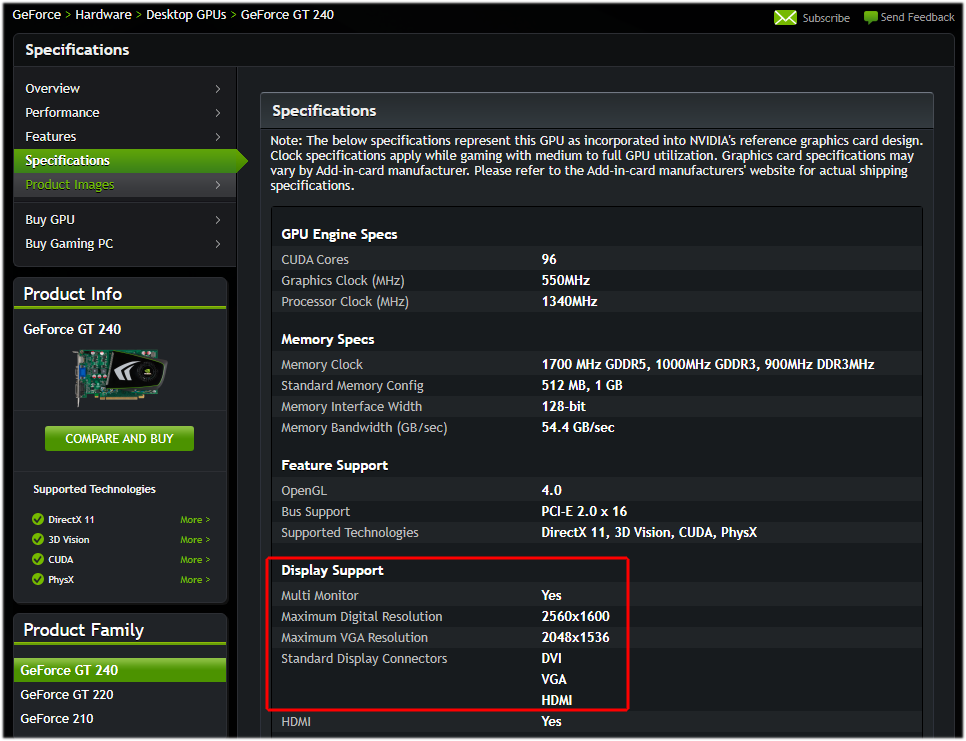Click the COMPARE AND BUY button
966x741 pixels.
click(120, 439)
